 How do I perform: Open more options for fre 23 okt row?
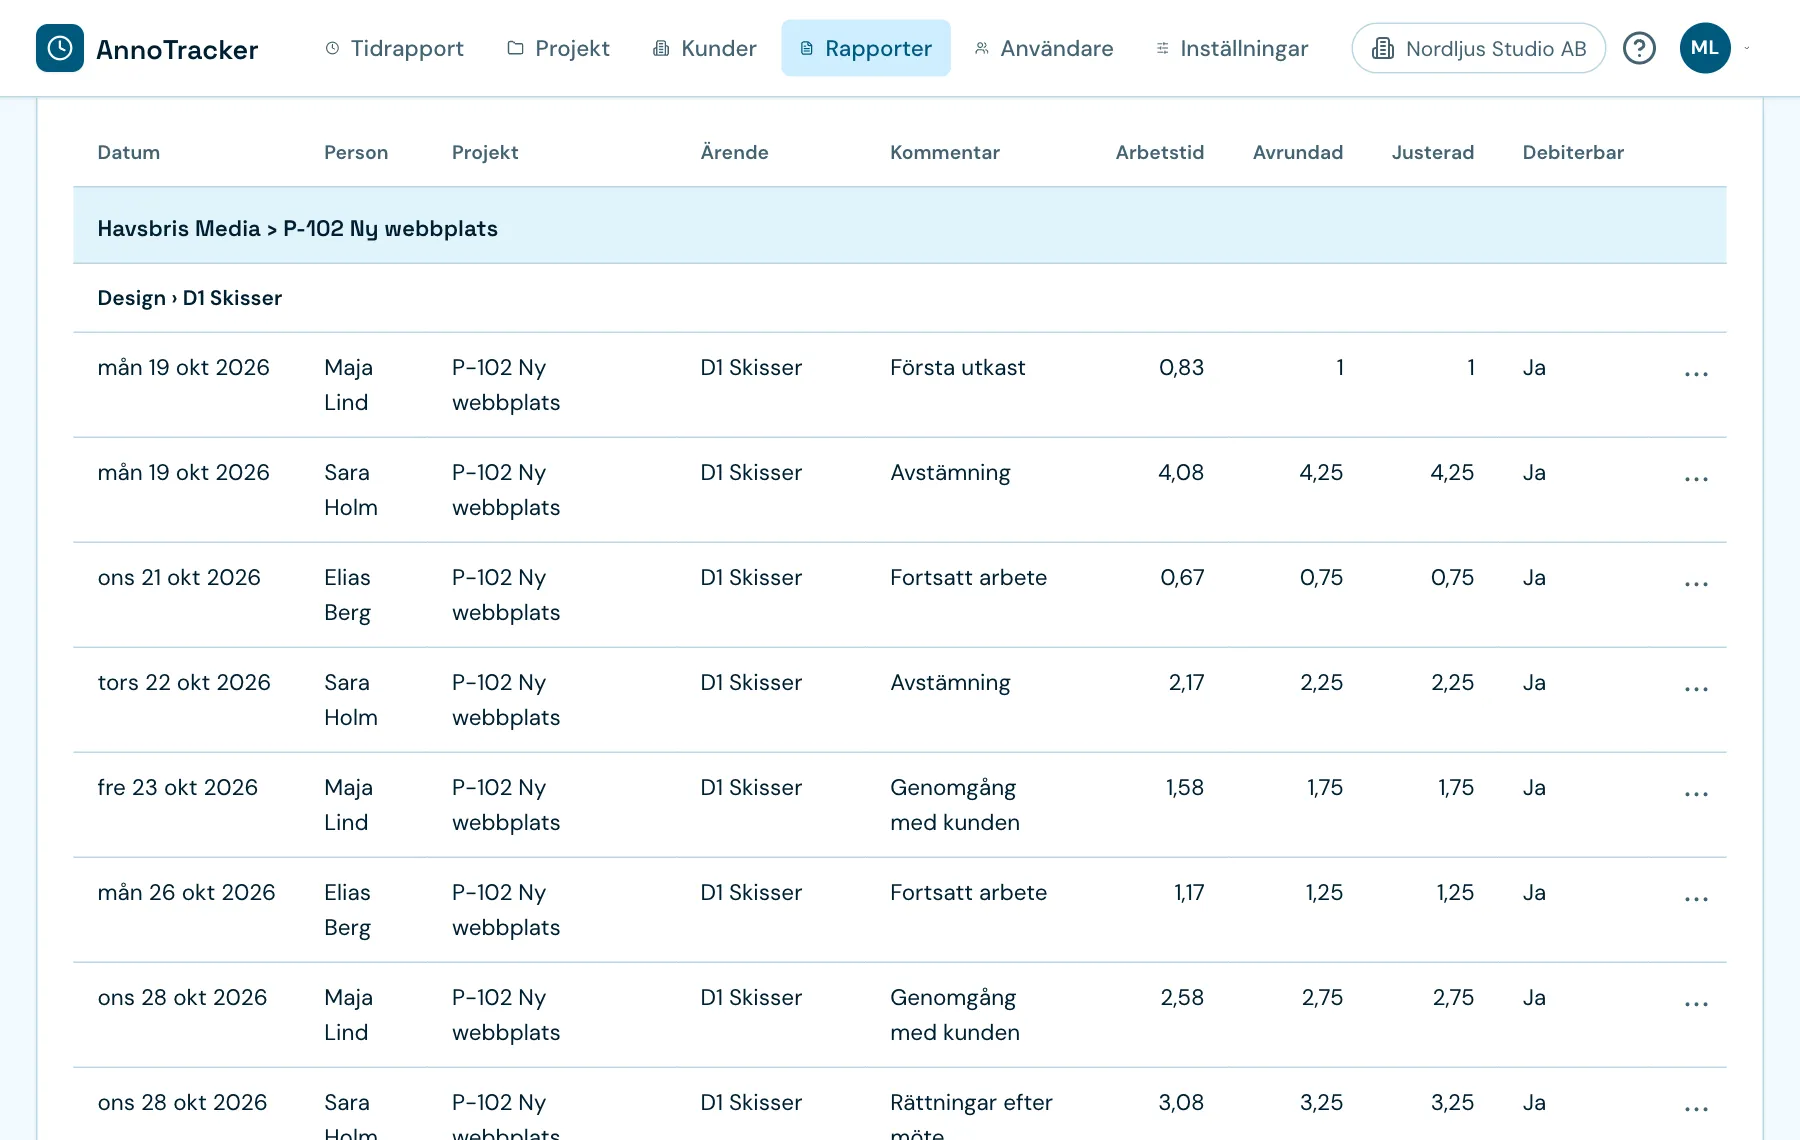pos(1696,794)
